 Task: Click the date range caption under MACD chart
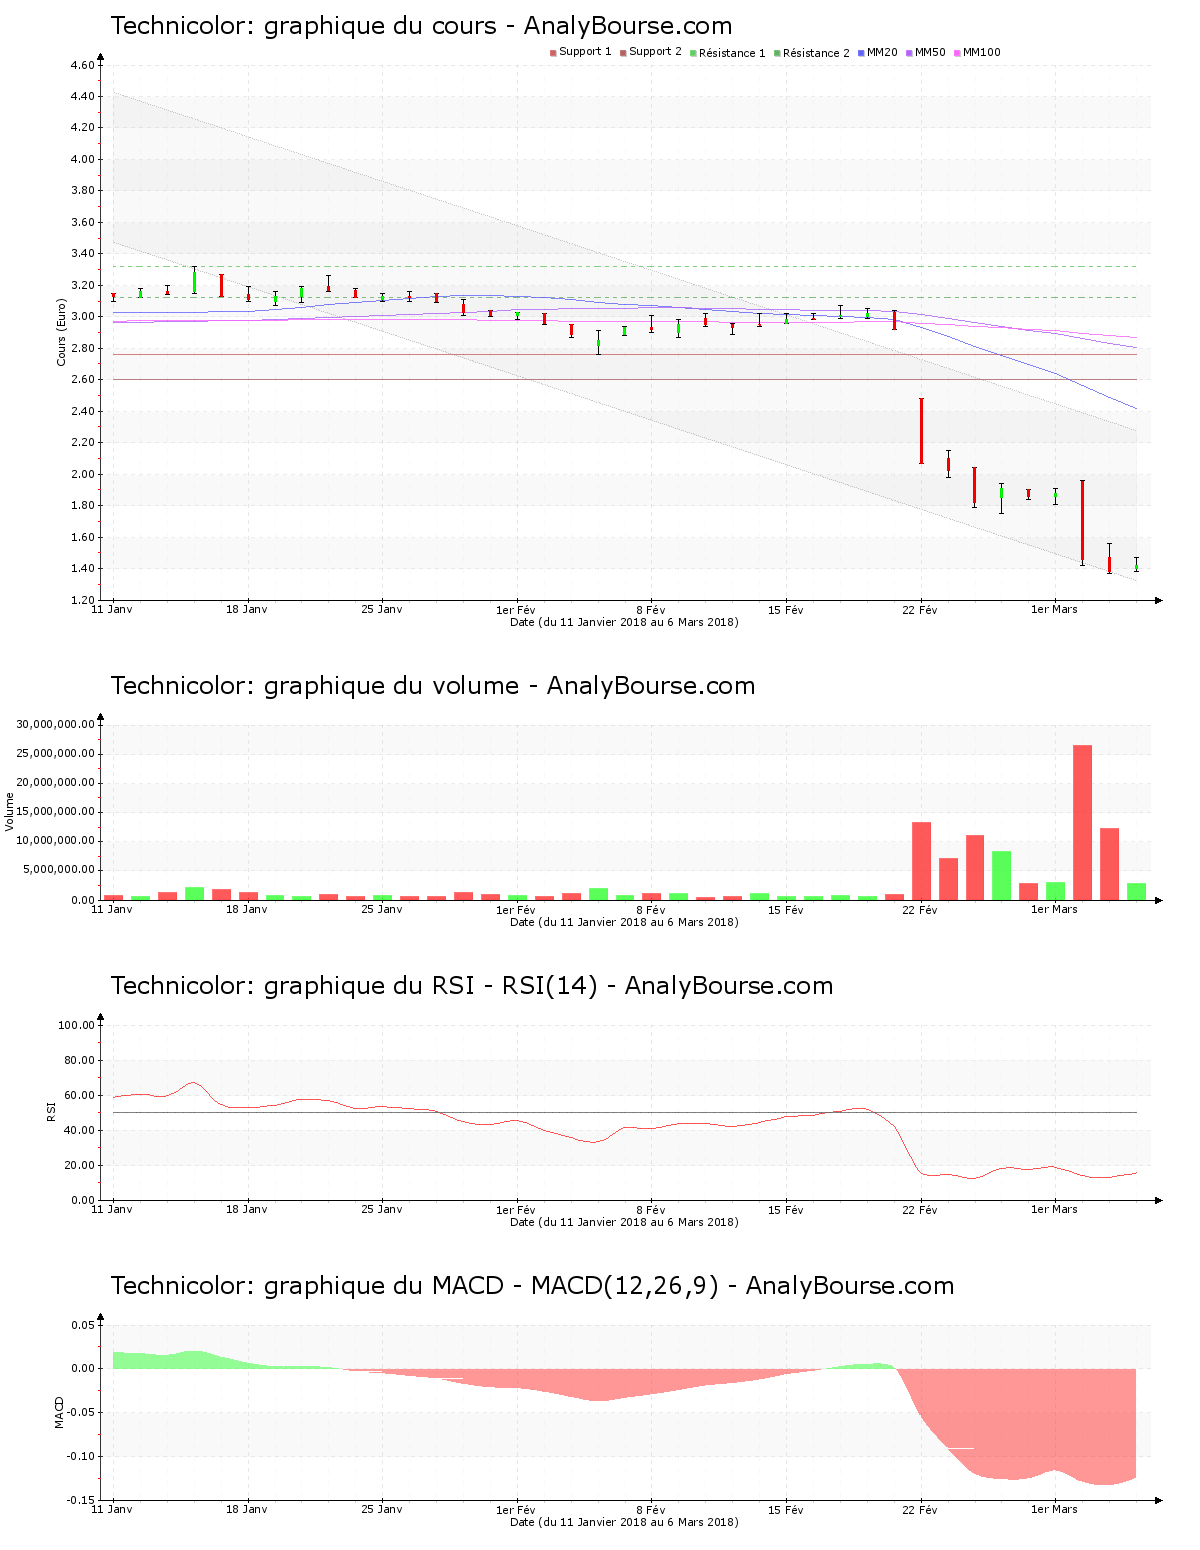click(x=624, y=1522)
